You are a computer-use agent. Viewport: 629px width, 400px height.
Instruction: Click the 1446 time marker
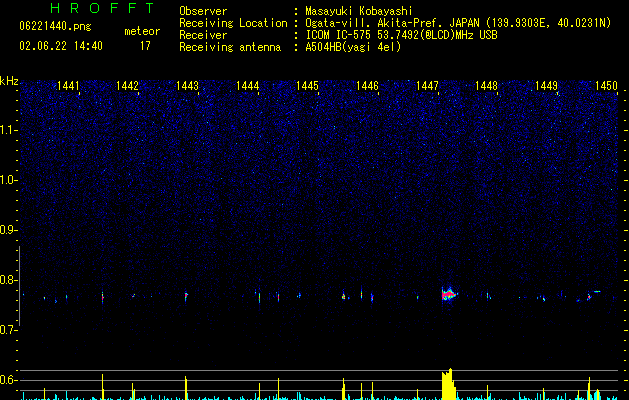tap(367, 86)
